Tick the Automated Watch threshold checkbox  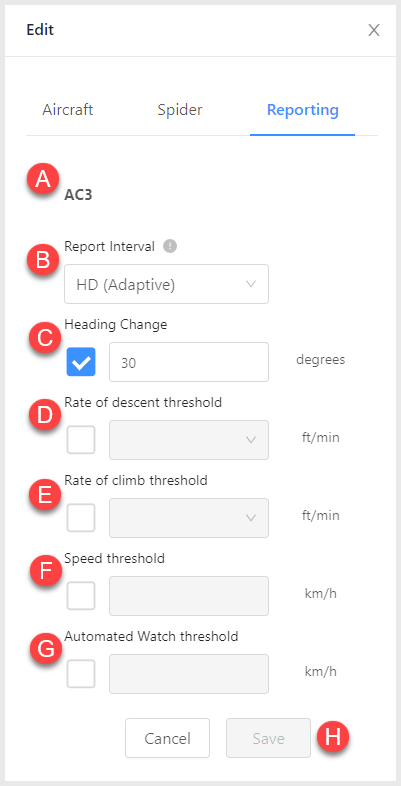coord(81,674)
